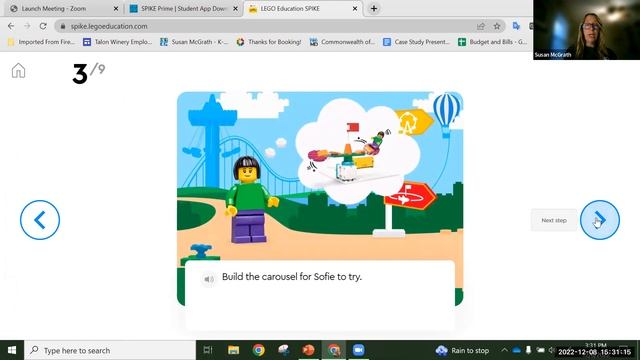
Task: Open Thanks for Booking bookmark
Action: click(x=269, y=42)
